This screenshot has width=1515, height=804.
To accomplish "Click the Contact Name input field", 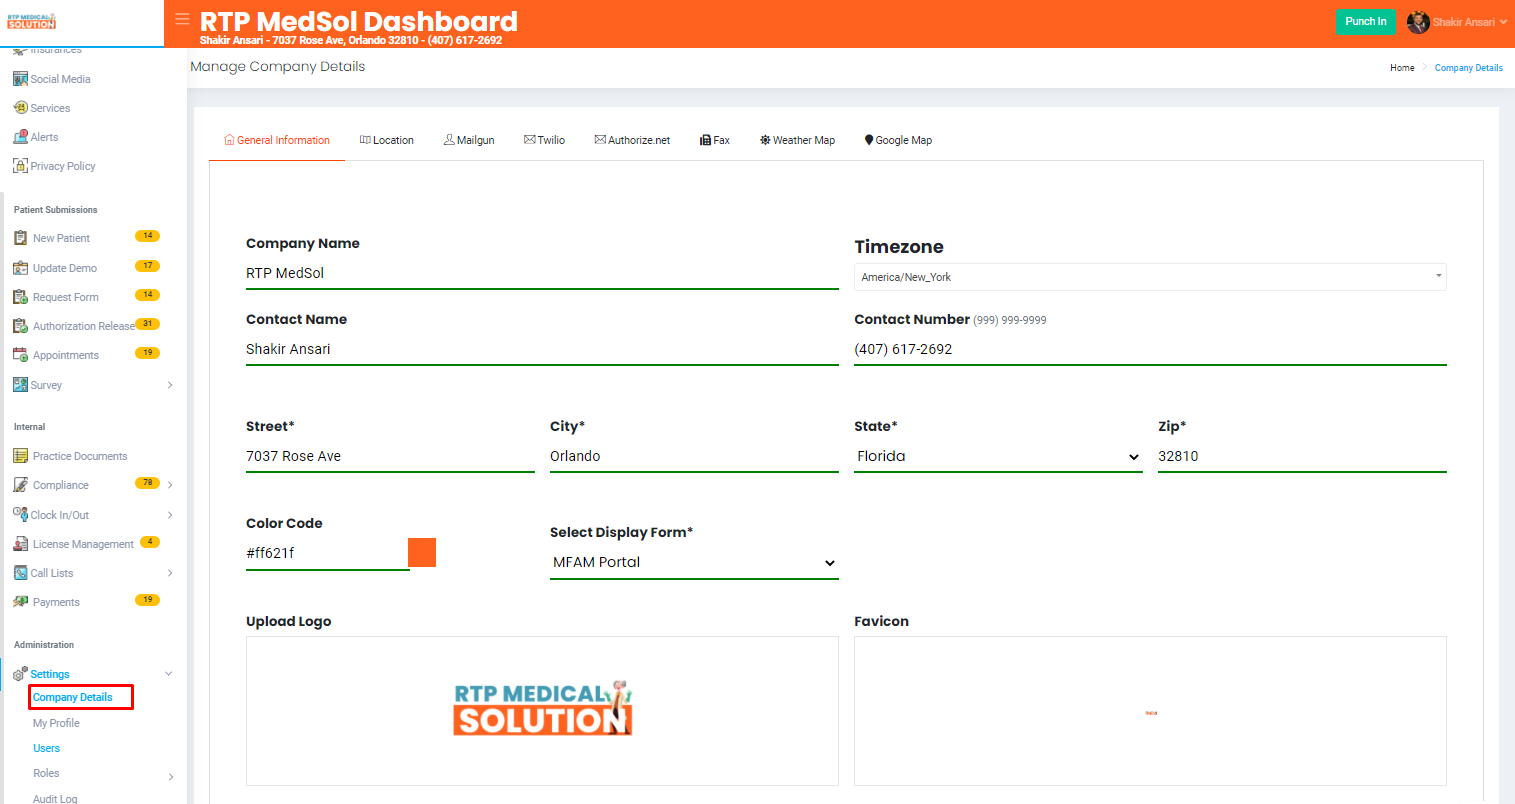I will (542, 350).
